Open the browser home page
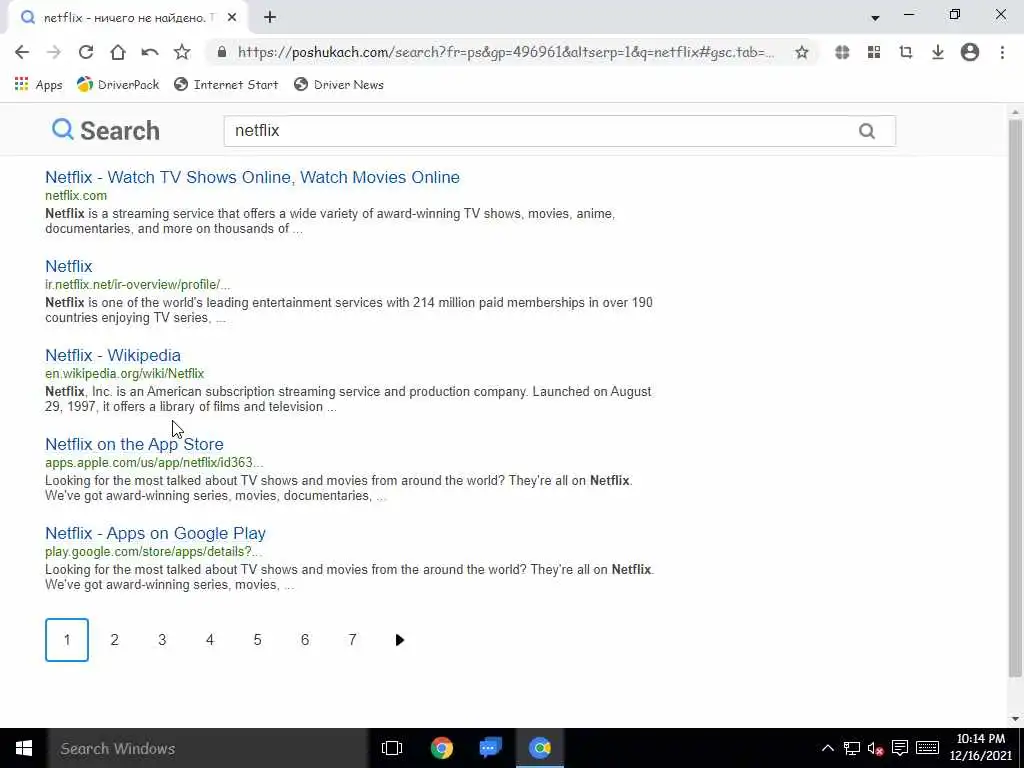This screenshot has width=1024, height=768. pos(118,52)
